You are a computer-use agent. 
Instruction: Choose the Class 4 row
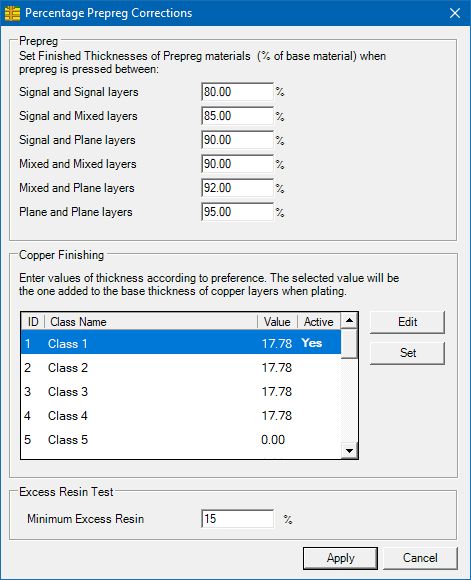(181, 416)
